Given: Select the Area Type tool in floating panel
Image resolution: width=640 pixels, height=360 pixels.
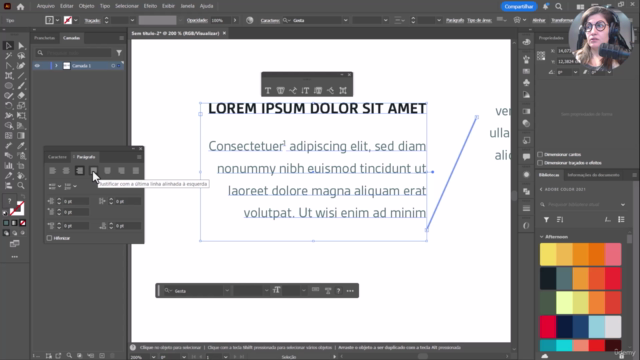Looking at the screenshot, I should click(280, 91).
